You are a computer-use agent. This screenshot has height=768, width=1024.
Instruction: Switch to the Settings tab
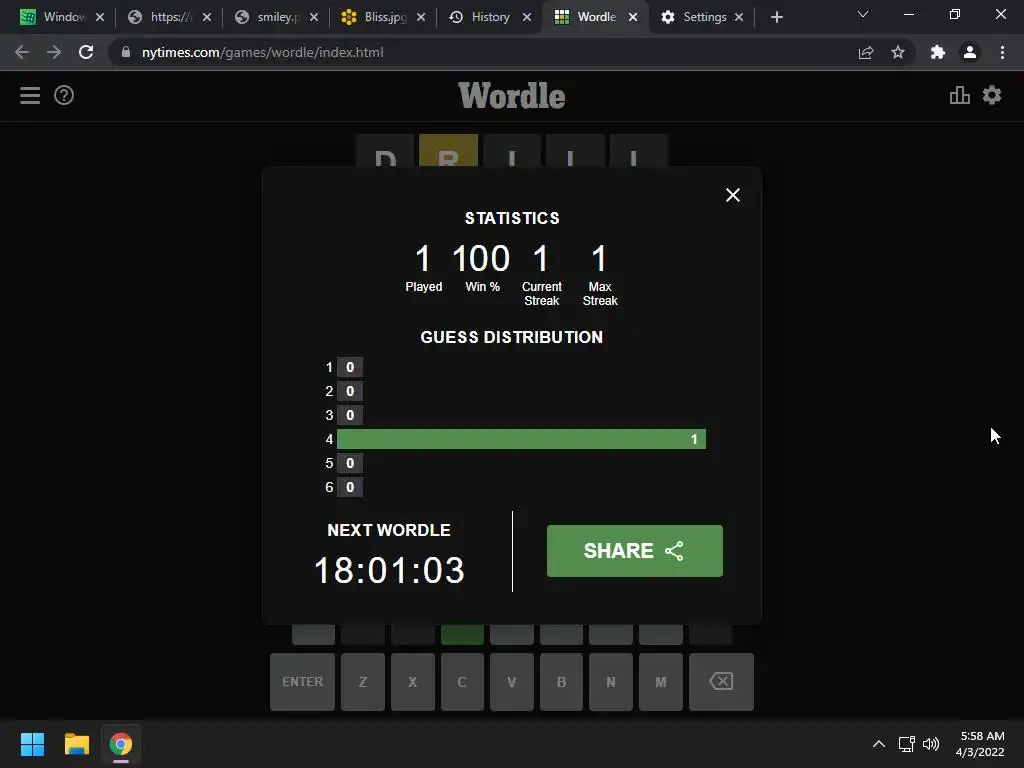tap(704, 17)
